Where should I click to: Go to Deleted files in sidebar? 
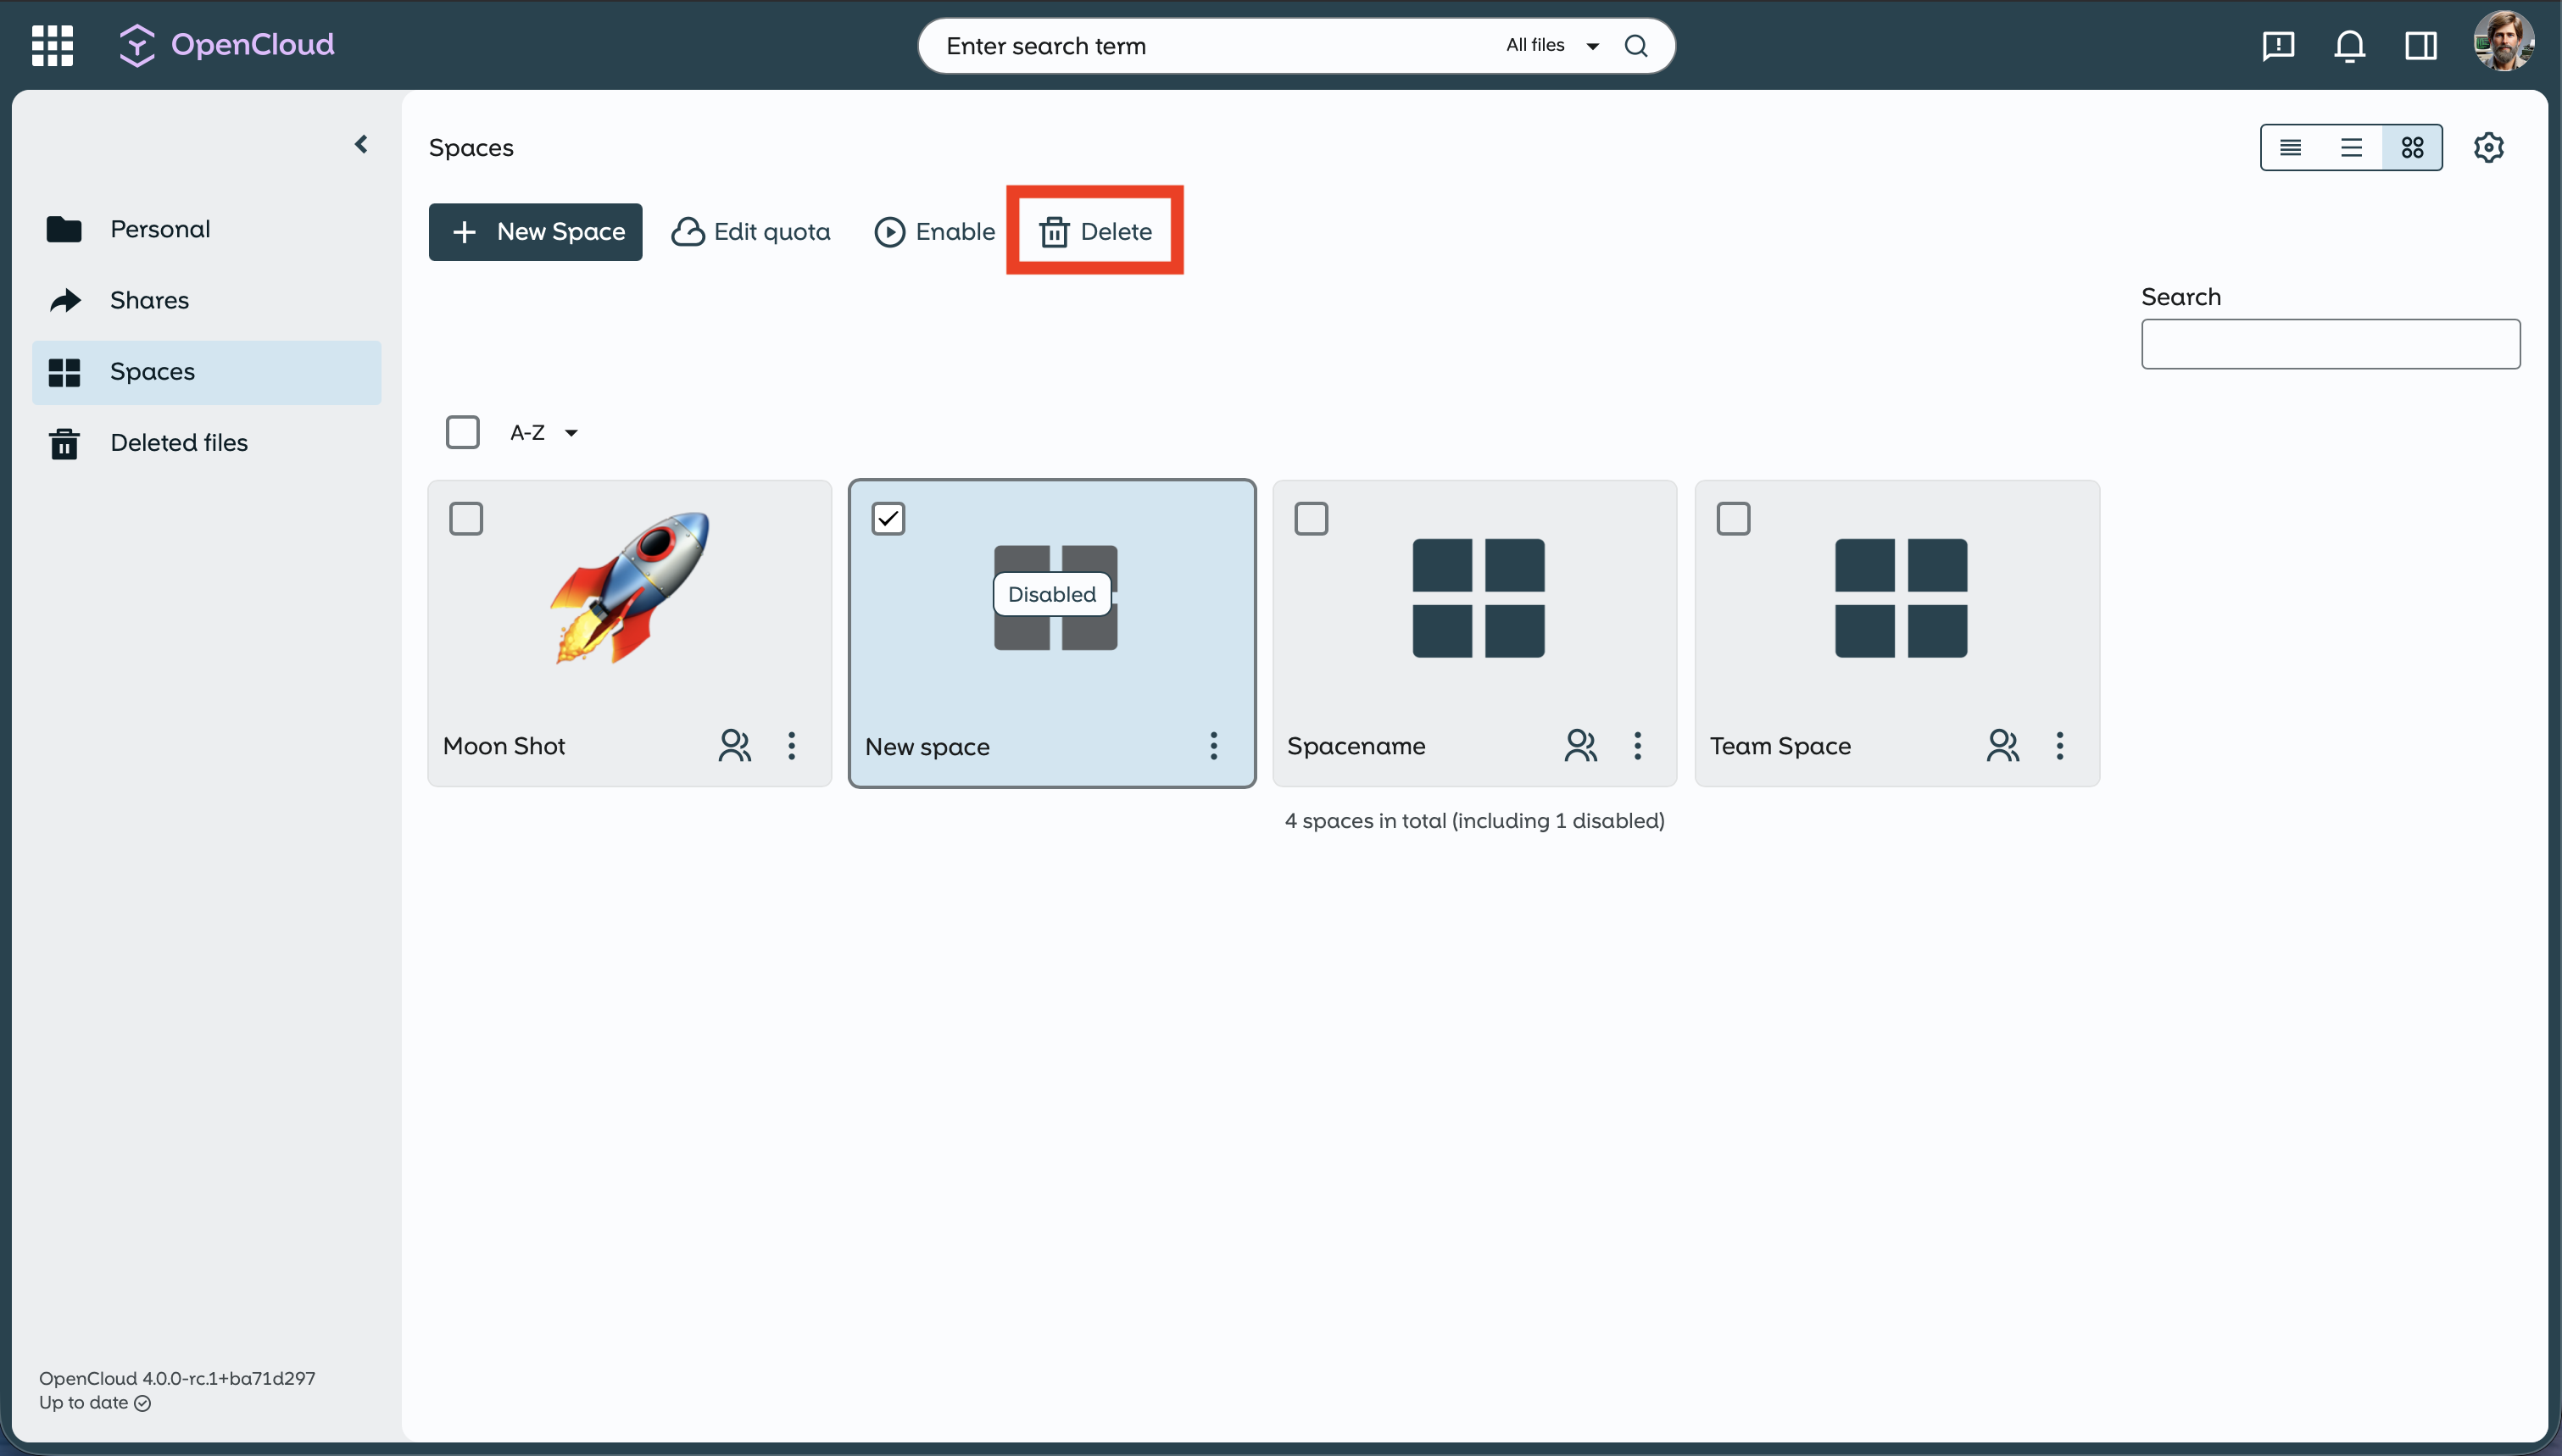pos(179,442)
